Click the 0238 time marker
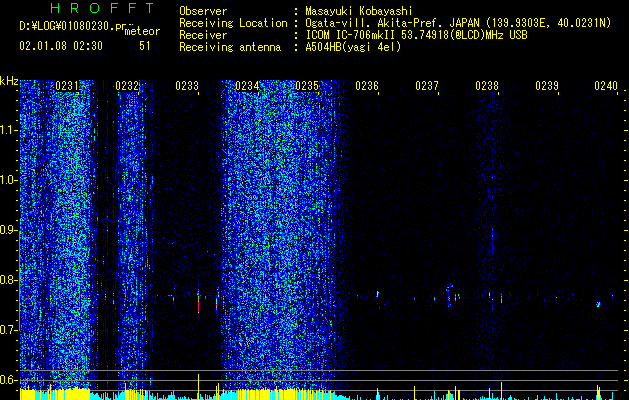The image size is (629, 400). (487, 86)
